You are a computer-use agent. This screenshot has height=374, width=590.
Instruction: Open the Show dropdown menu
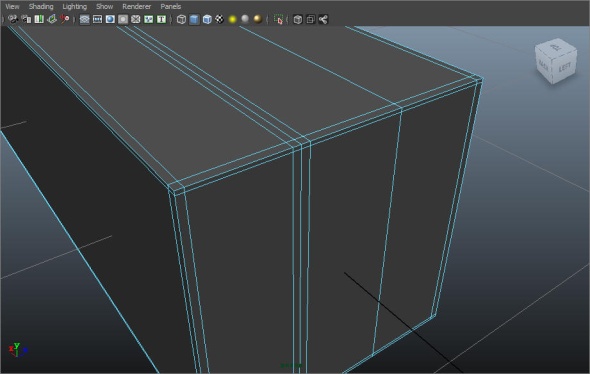click(104, 6)
